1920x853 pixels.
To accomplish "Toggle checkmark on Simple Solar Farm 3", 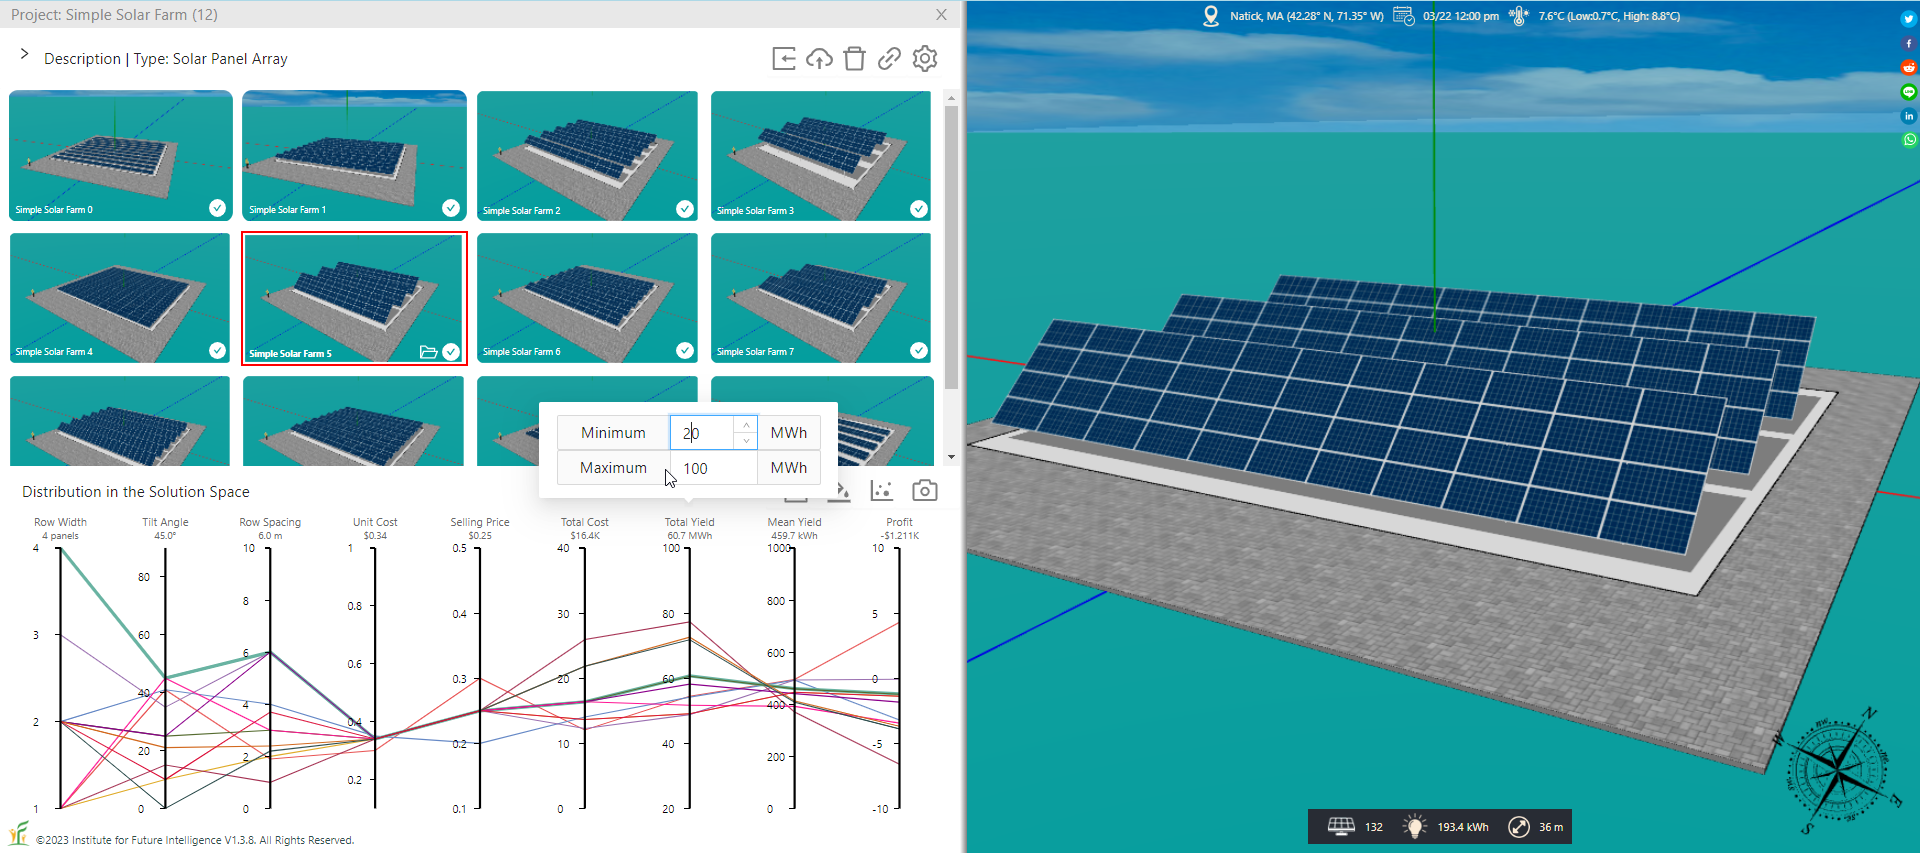I will 918,209.
